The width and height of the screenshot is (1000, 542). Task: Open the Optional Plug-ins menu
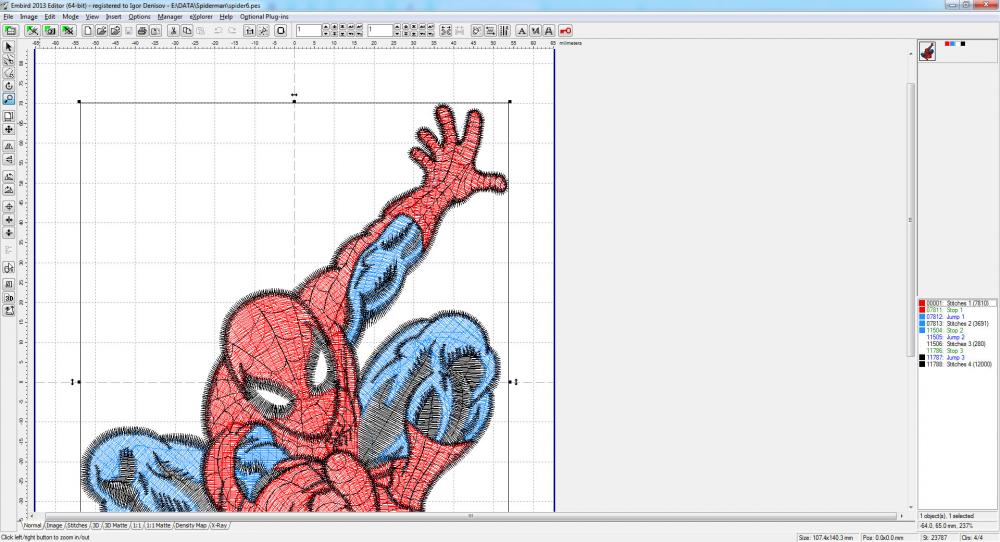click(x=264, y=17)
